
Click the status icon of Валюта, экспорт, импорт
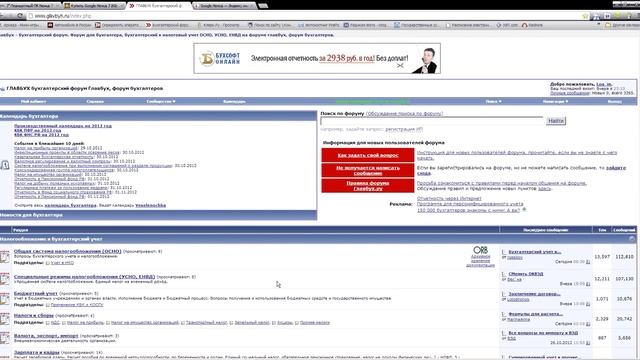[x=5, y=338]
